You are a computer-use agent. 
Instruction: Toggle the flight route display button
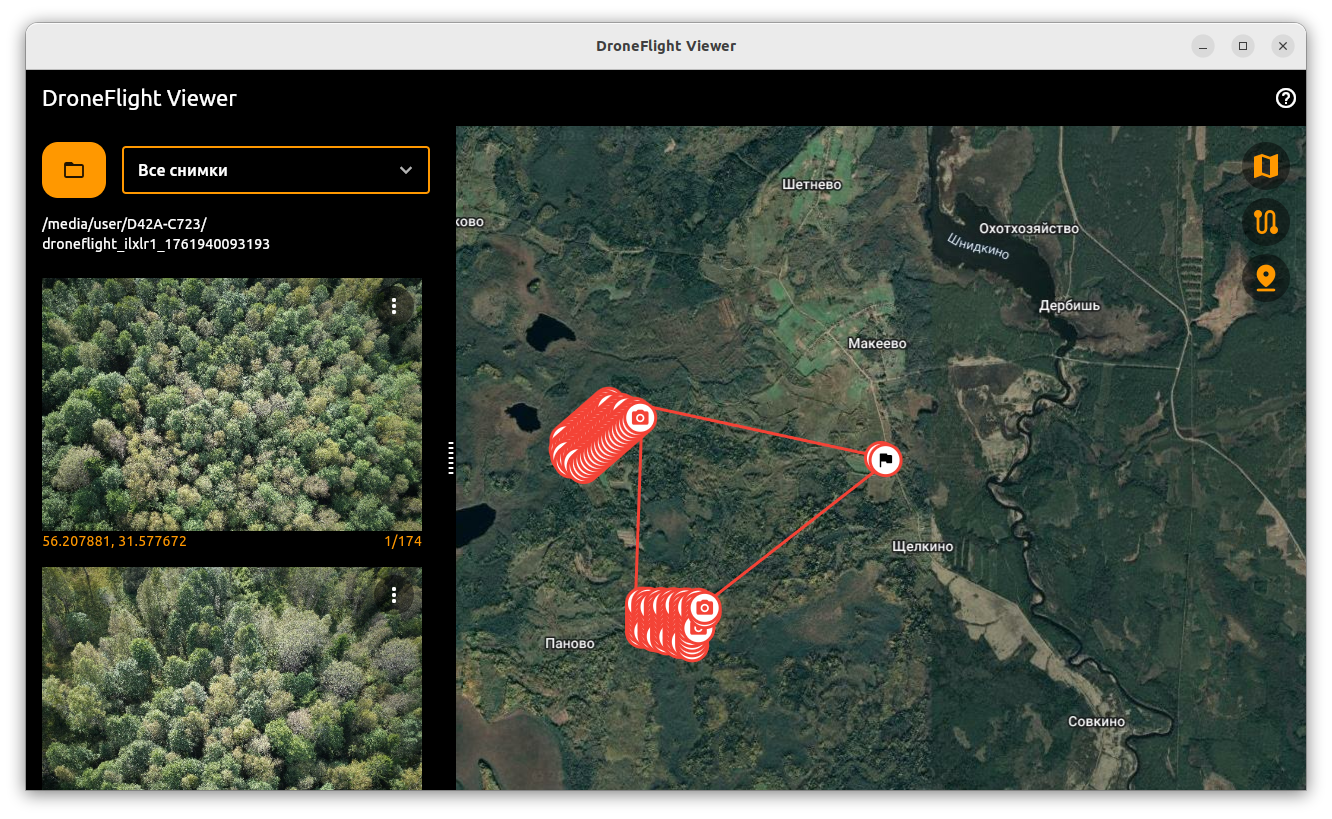click(1265, 222)
